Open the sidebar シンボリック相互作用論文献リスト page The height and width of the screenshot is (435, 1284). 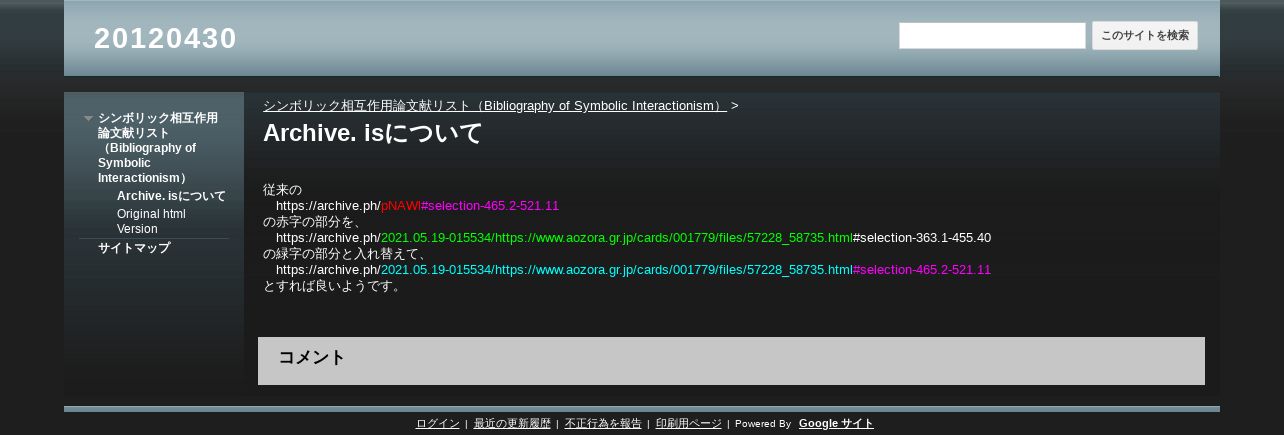[x=157, y=148]
